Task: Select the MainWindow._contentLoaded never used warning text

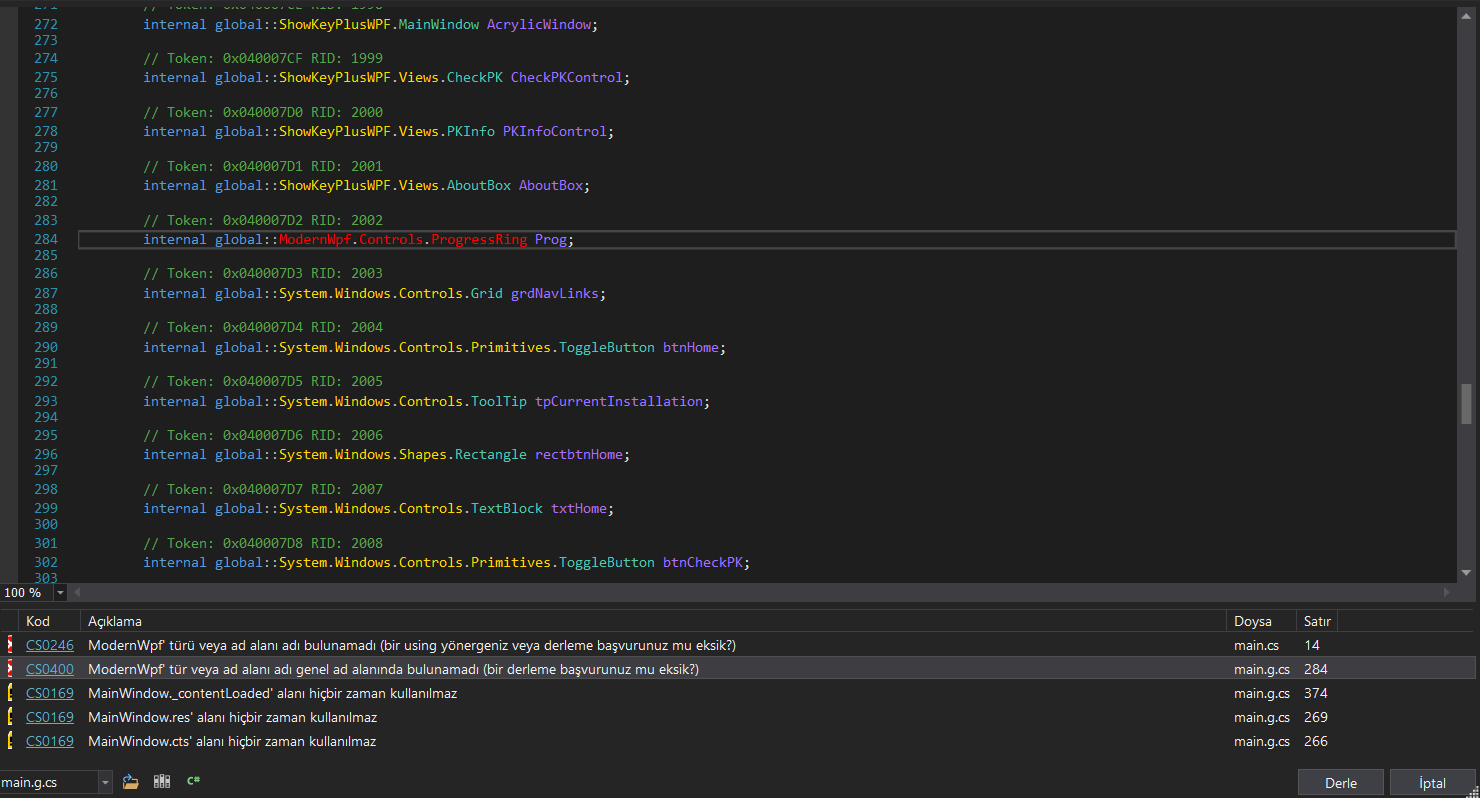Action: (272, 693)
